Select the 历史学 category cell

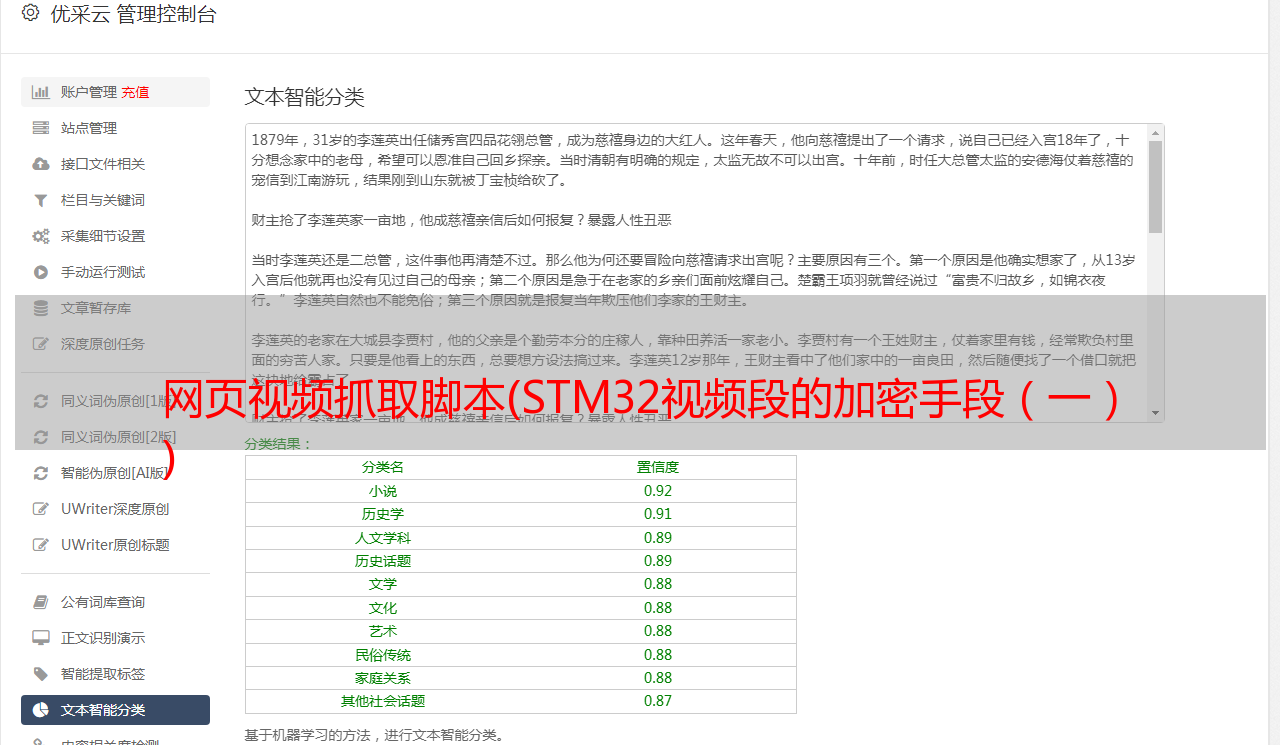tap(383, 514)
